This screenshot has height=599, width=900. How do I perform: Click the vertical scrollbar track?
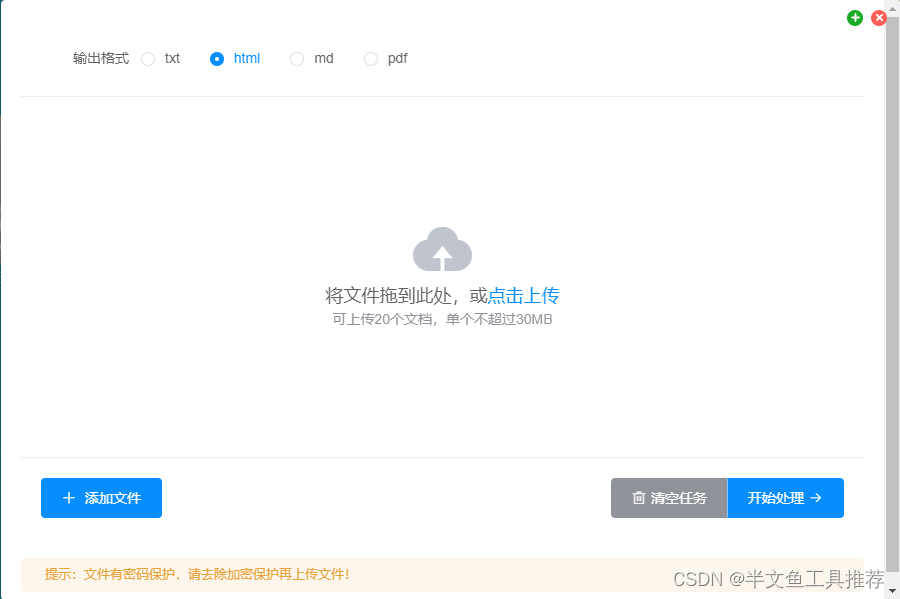[893, 293]
